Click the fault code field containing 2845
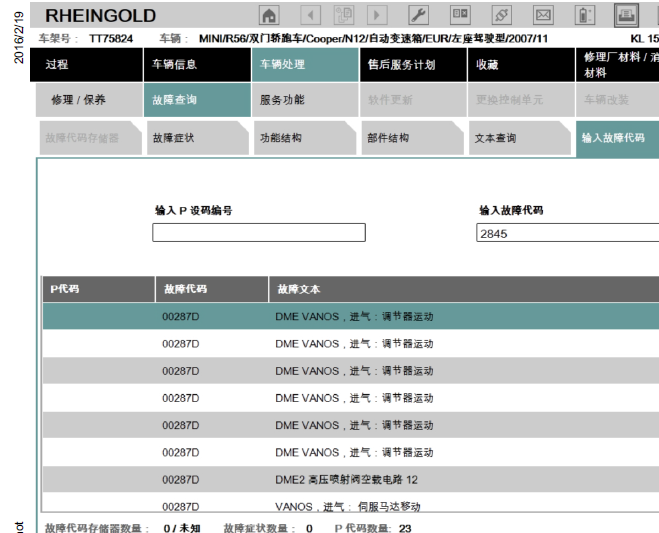 click(x=567, y=233)
